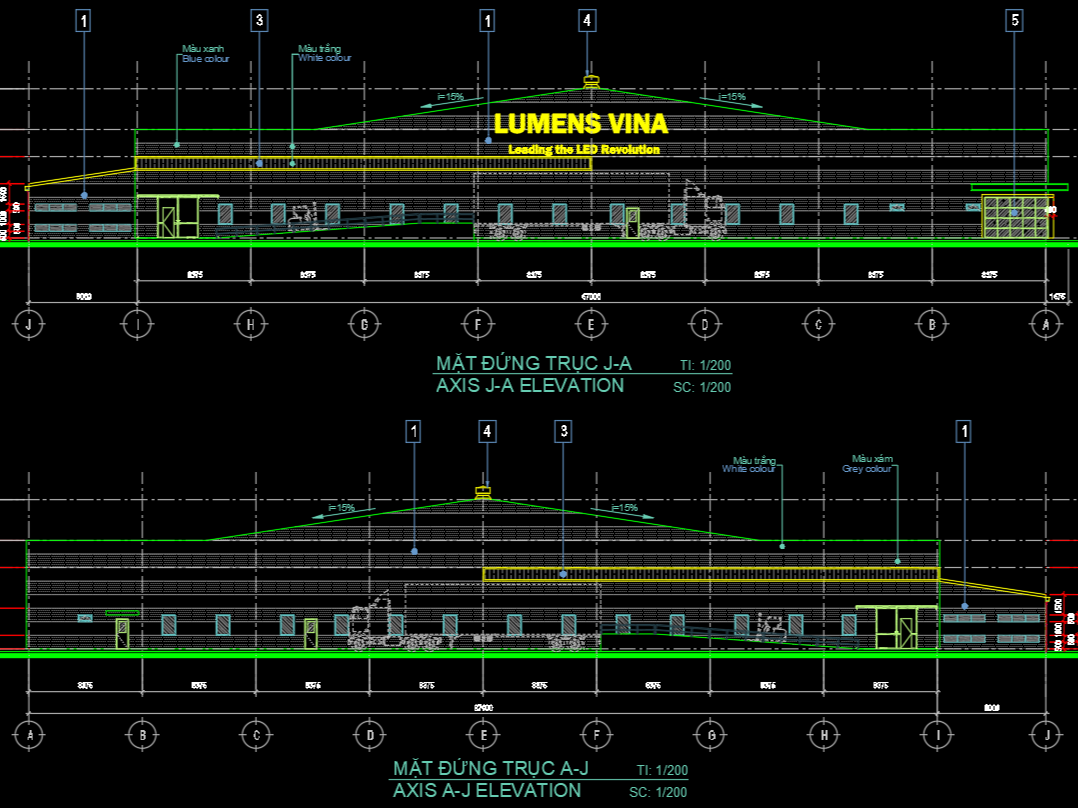Click the yellow glazed entrance under callout 5
This screenshot has height=808, width=1078.
[x=1016, y=217]
